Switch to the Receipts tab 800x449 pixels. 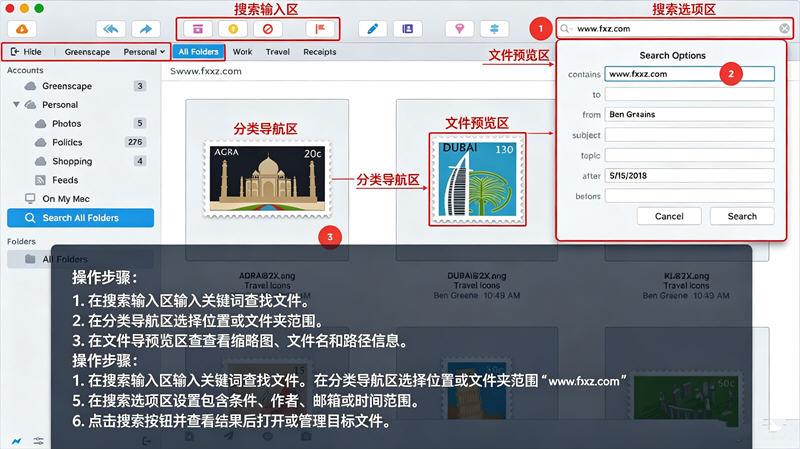click(320, 52)
